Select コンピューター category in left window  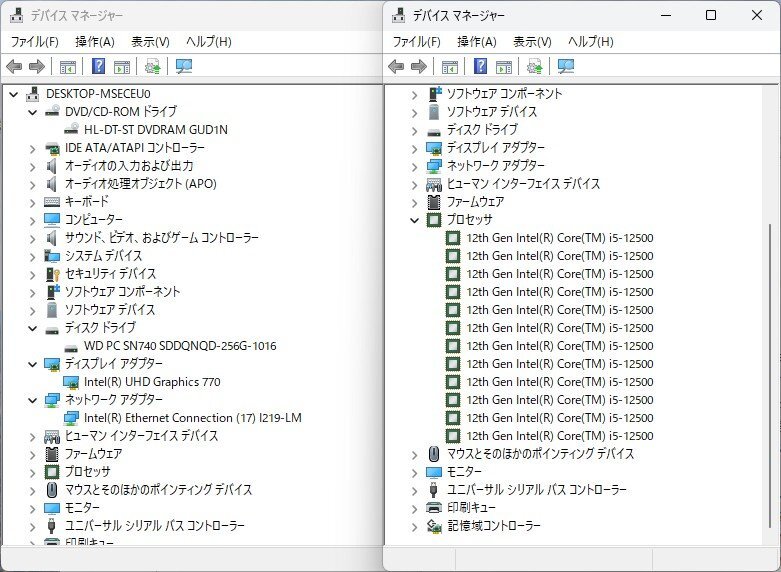pyautogui.click(x=94, y=220)
